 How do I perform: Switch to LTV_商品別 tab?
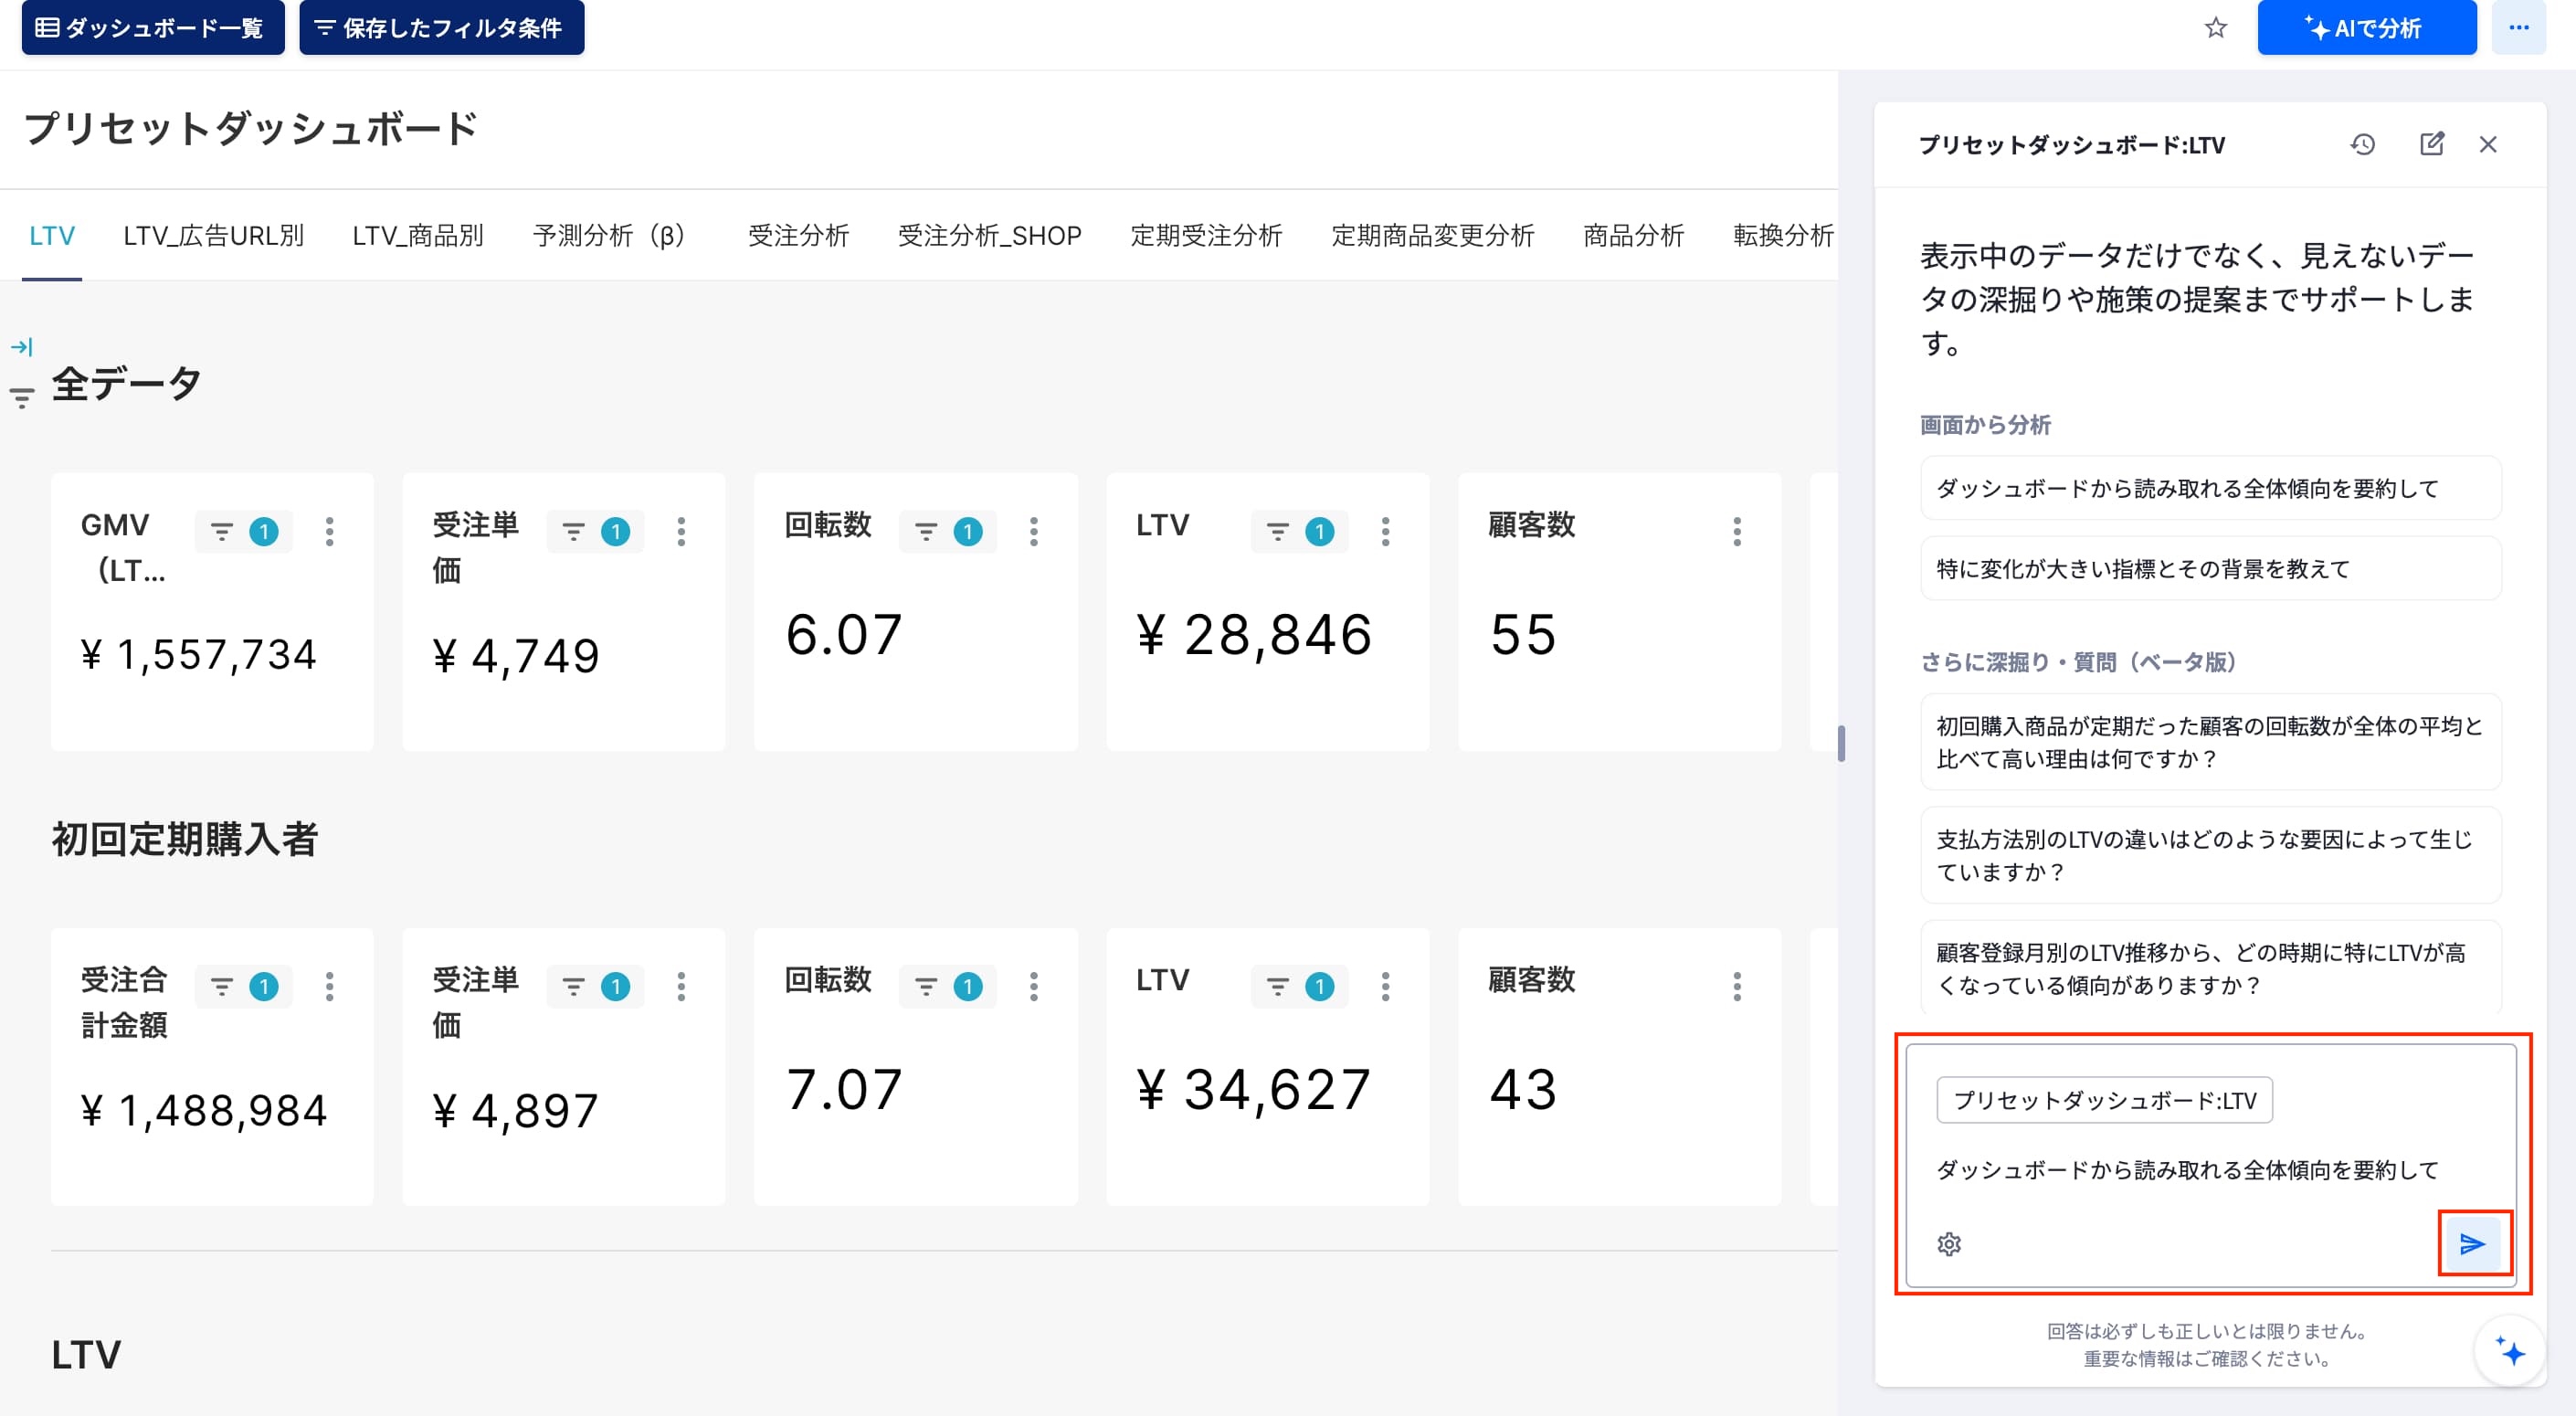click(418, 236)
